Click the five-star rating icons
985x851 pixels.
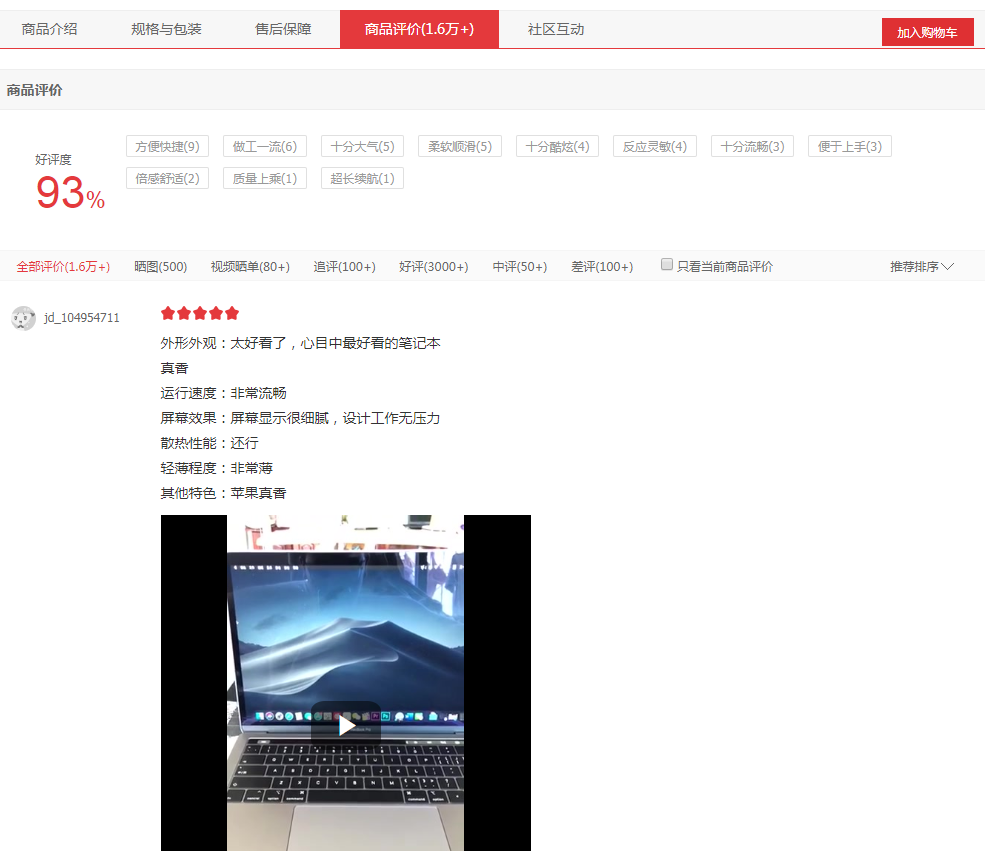point(200,313)
